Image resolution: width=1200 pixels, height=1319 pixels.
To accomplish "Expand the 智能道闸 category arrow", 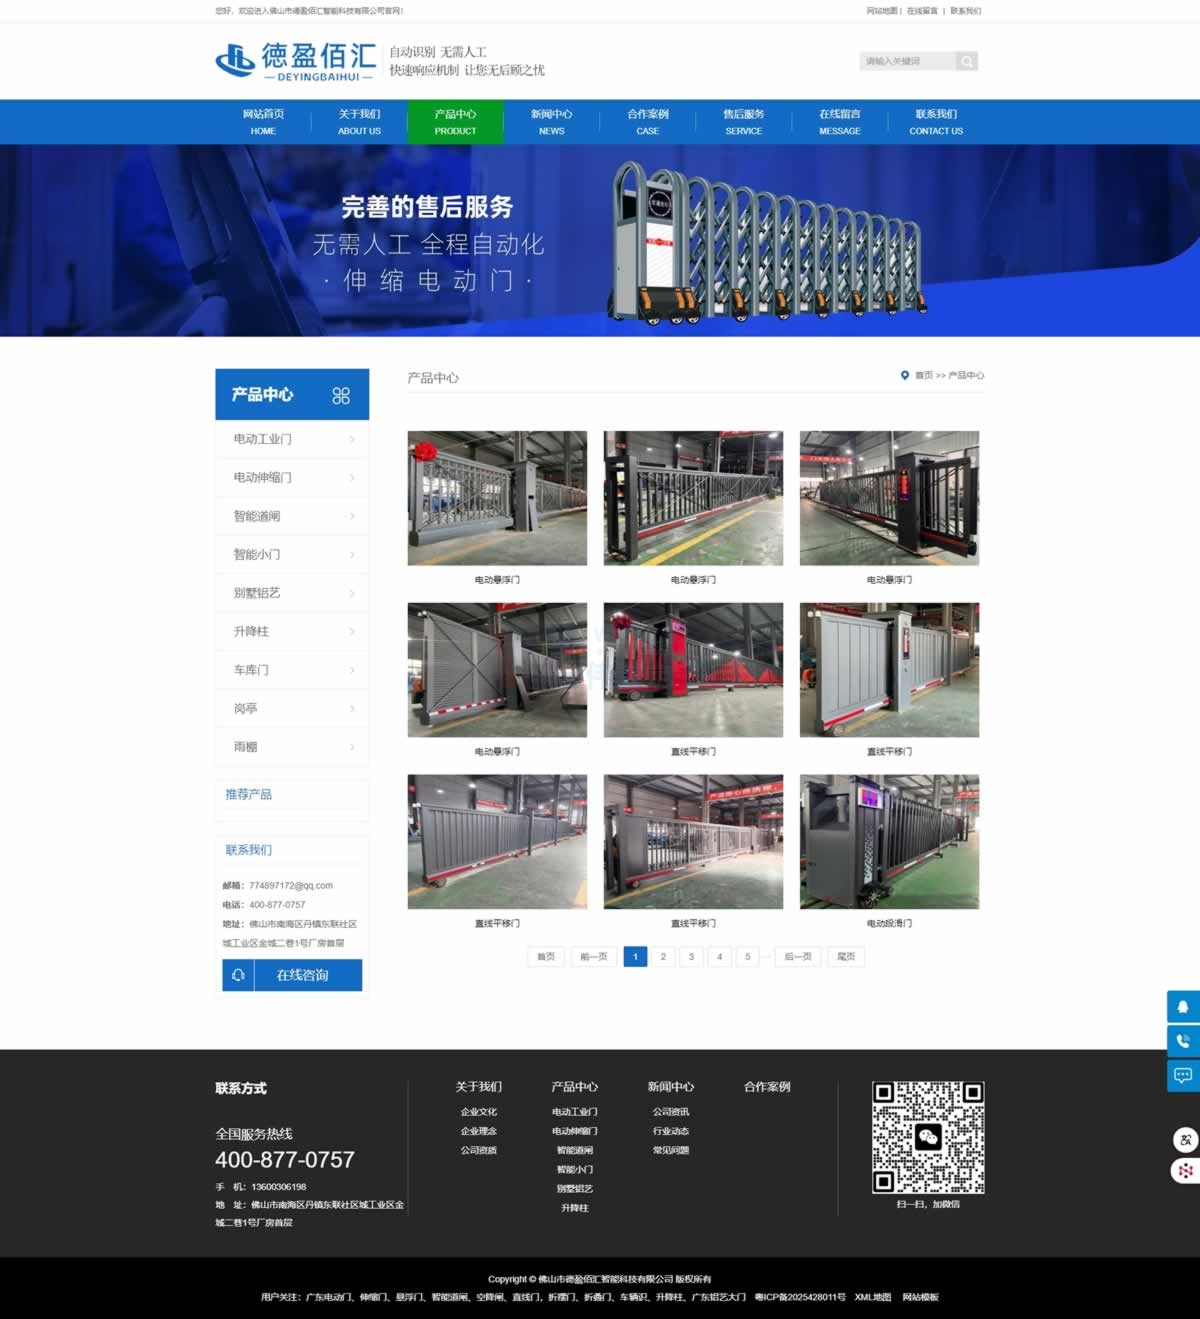I will 352,516.
